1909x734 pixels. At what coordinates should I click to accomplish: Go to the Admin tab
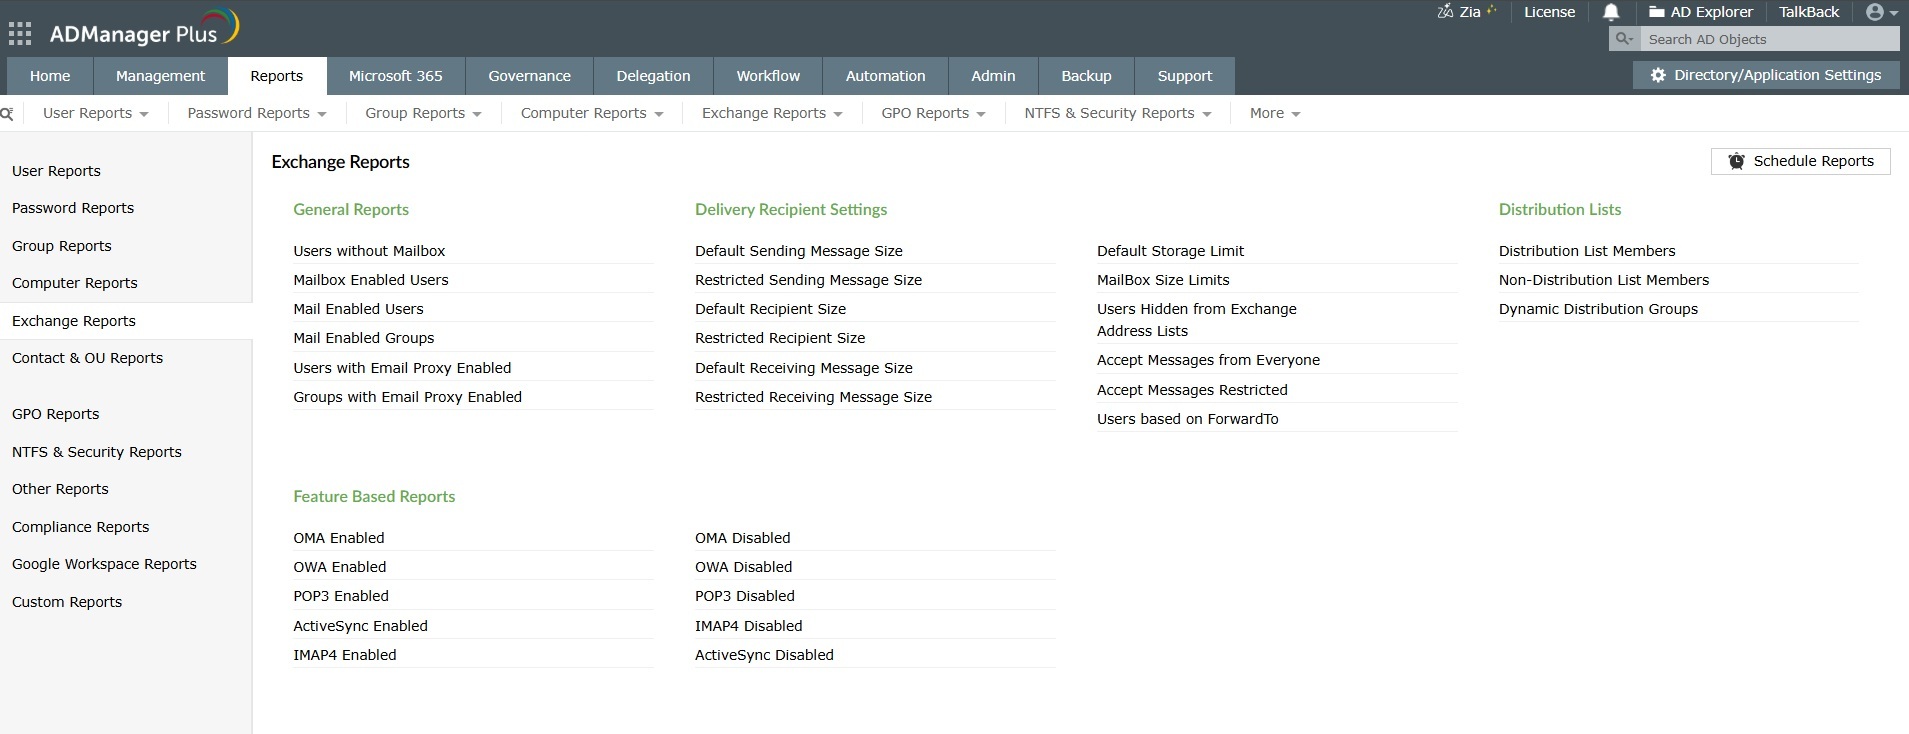tap(993, 76)
